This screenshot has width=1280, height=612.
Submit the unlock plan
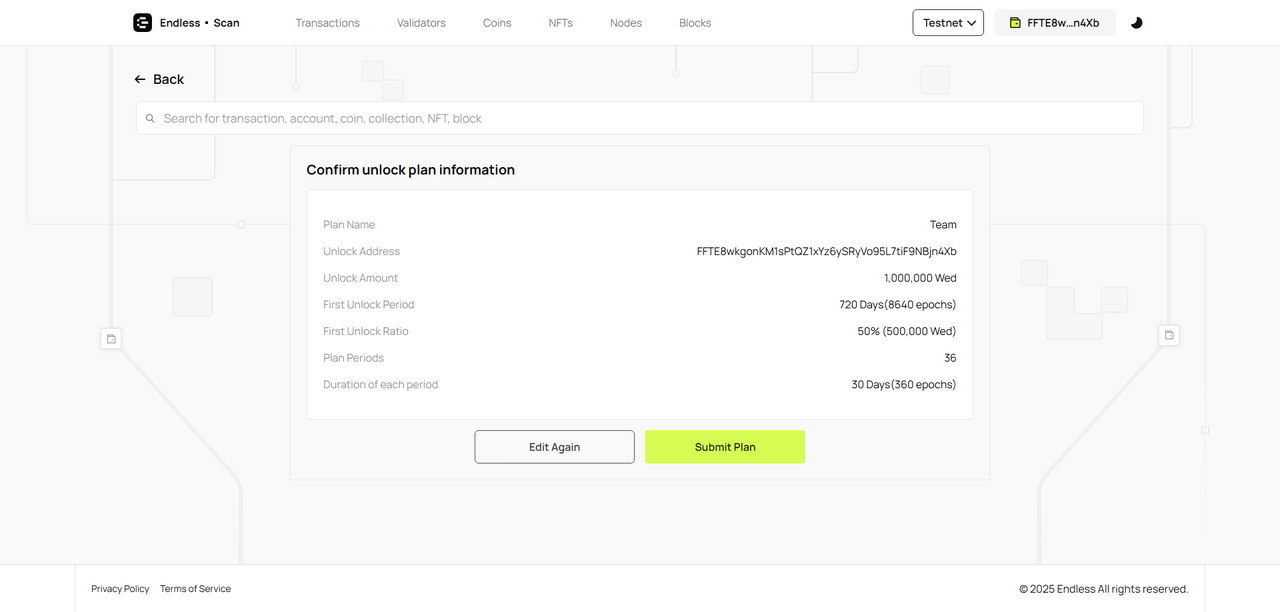[x=725, y=447]
